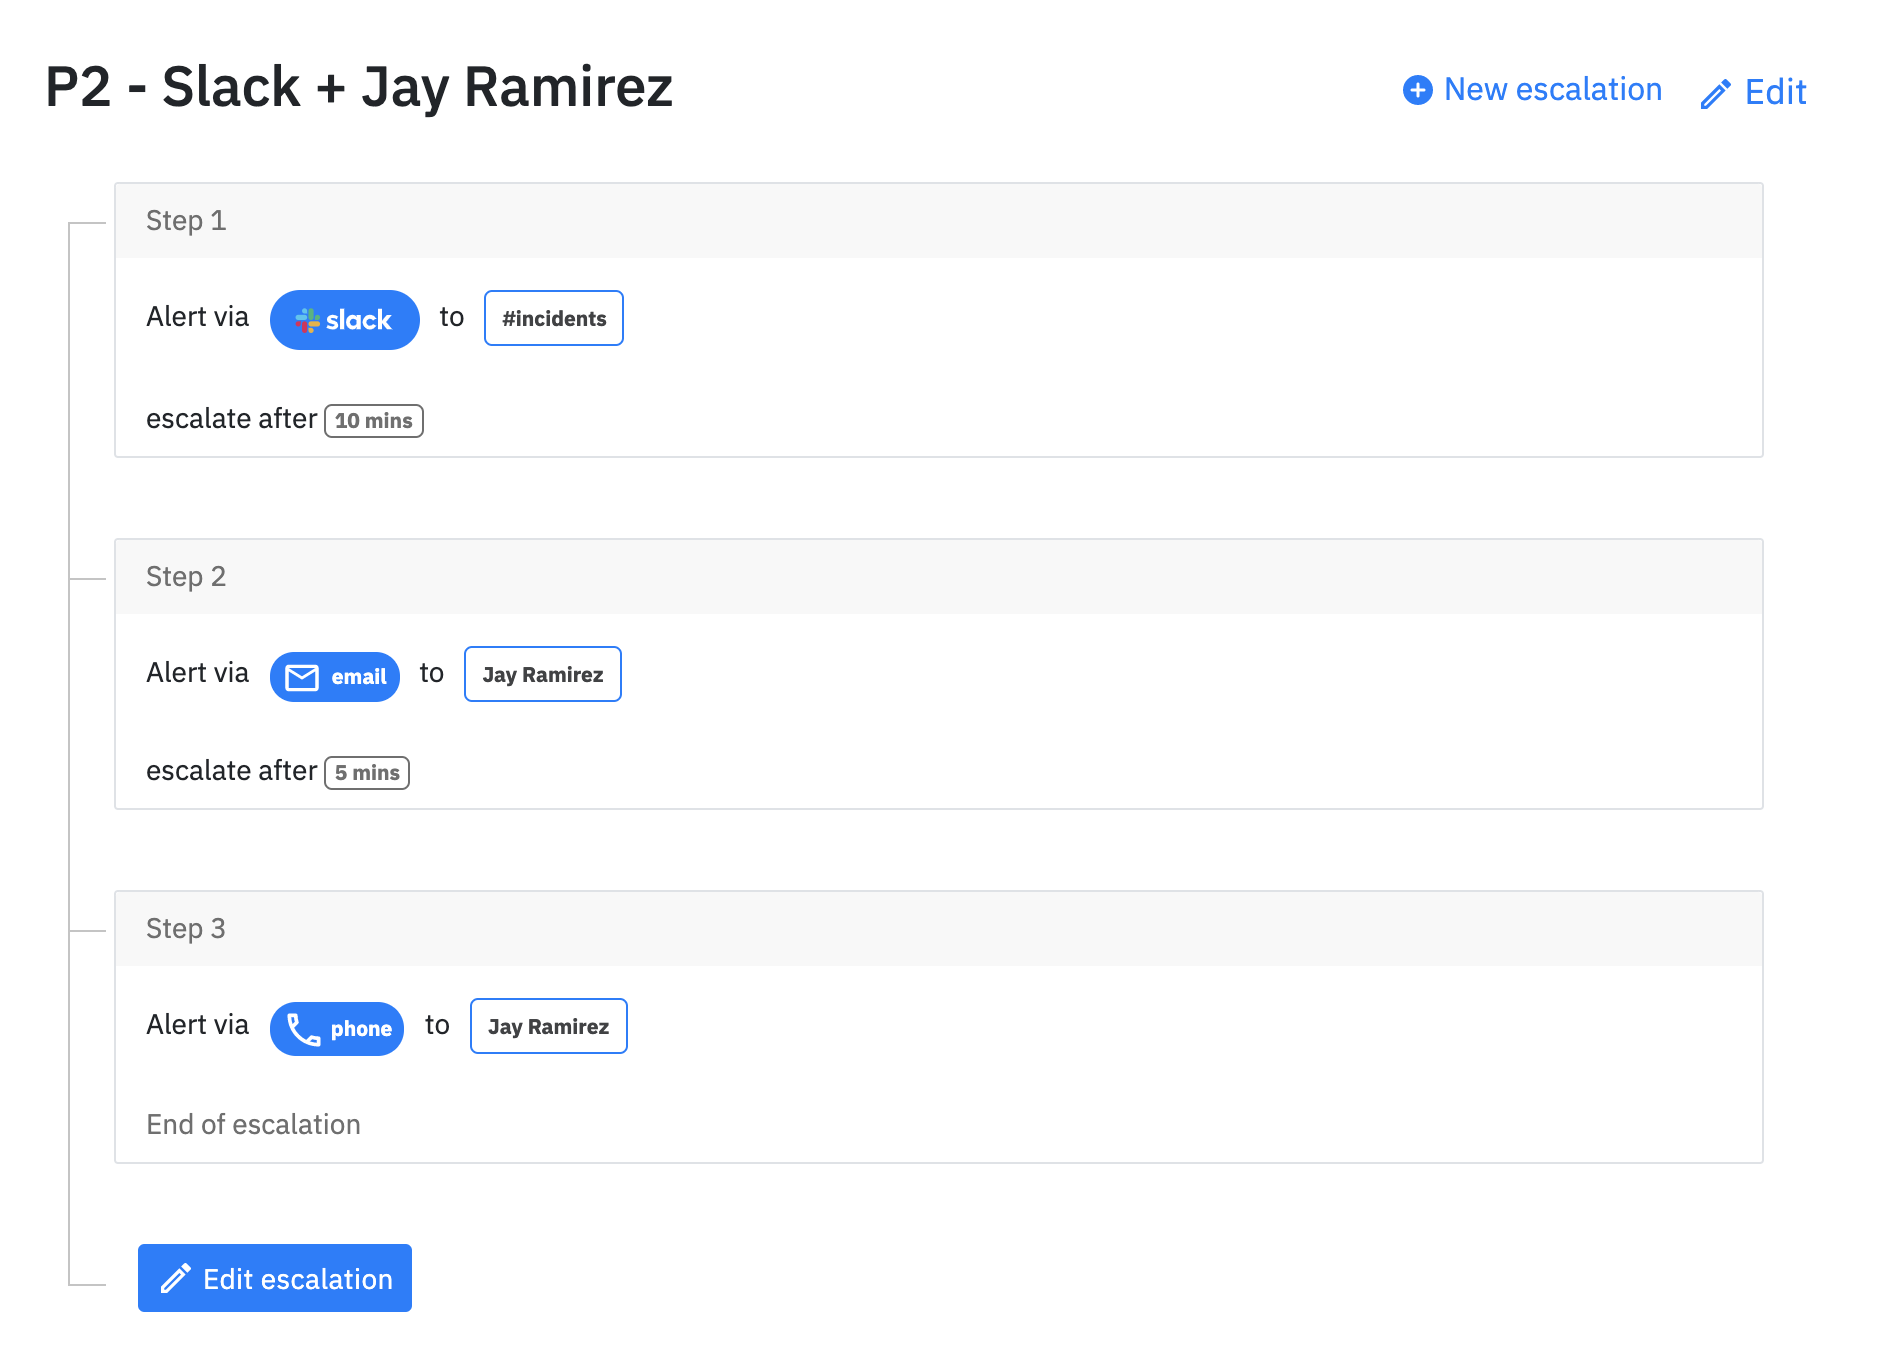Select the #incidents channel tag
The width and height of the screenshot is (1896, 1358).
(x=554, y=318)
